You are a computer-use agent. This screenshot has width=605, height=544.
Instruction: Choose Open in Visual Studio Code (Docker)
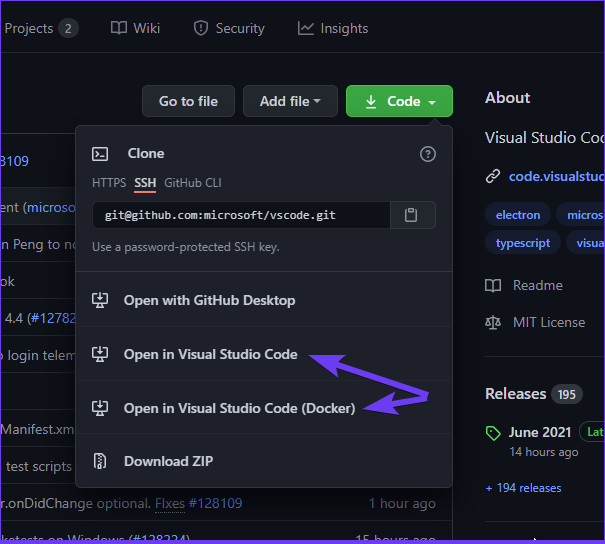pyautogui.click(x=264, y=408)
